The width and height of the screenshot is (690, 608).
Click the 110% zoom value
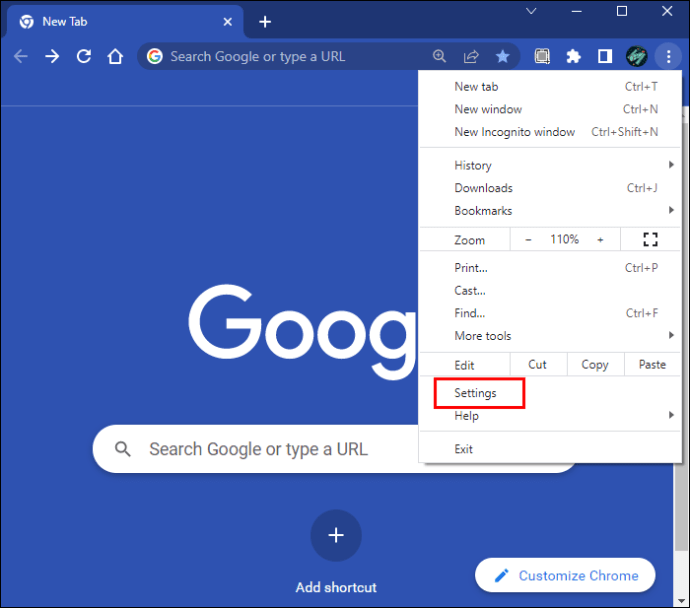(565, 240)
